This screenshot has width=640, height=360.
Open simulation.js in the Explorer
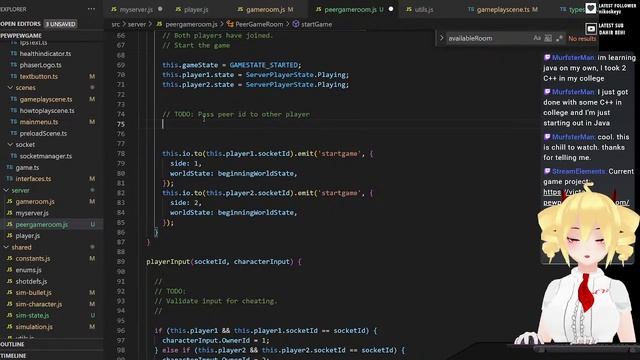click(x=34, y=327)
